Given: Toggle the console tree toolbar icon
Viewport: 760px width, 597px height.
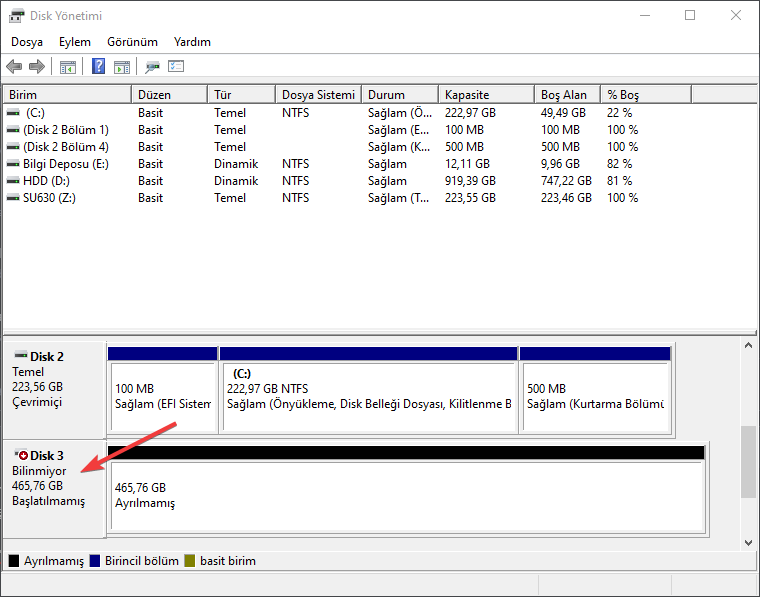Looking at the screenshot, I should pyautogui.click(x=68, y=67).
